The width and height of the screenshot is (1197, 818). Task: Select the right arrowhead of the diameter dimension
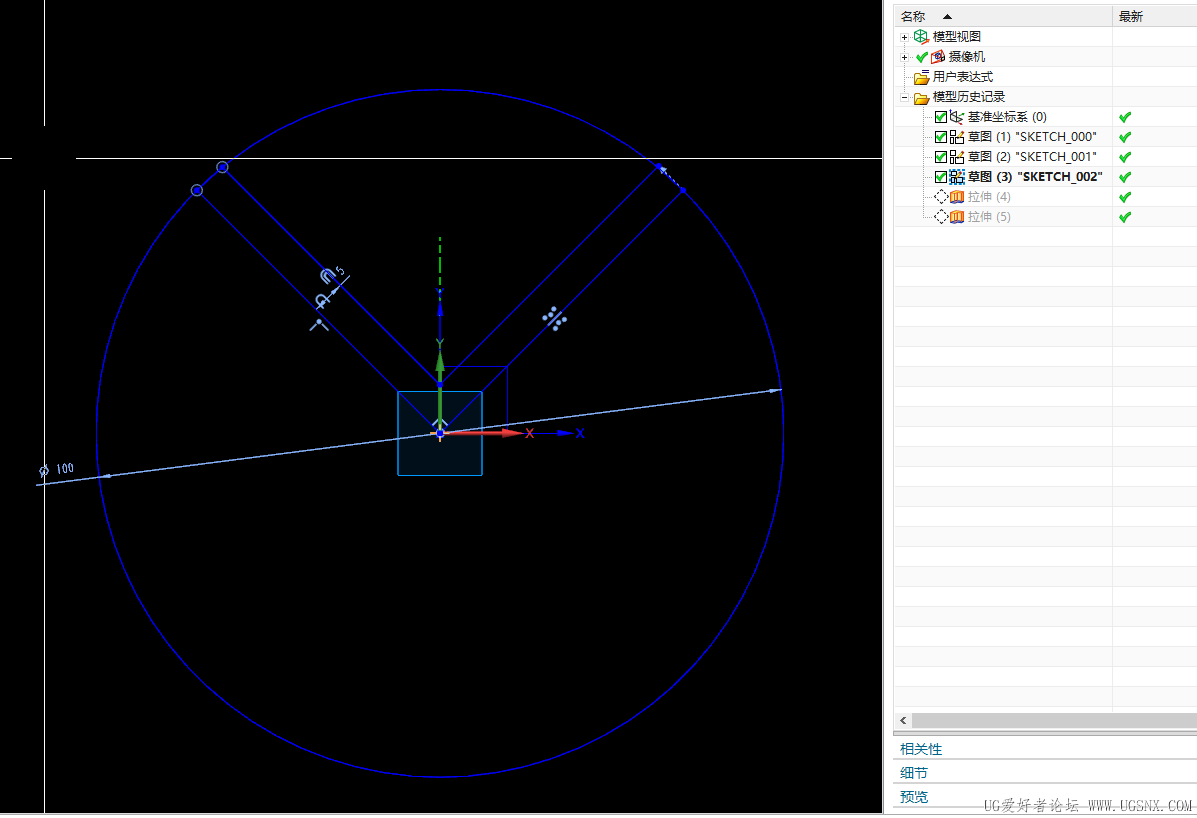pyautogui.click(x=775, y=391)
